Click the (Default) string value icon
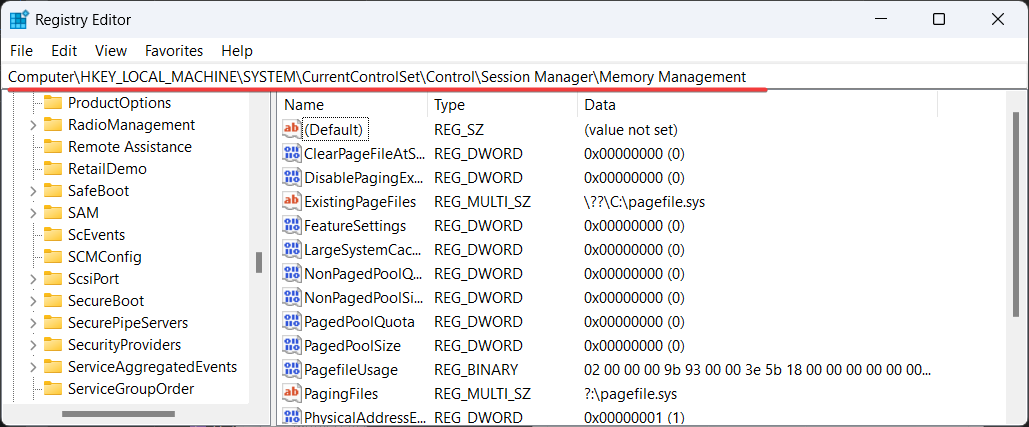 (x=291, y=129)
